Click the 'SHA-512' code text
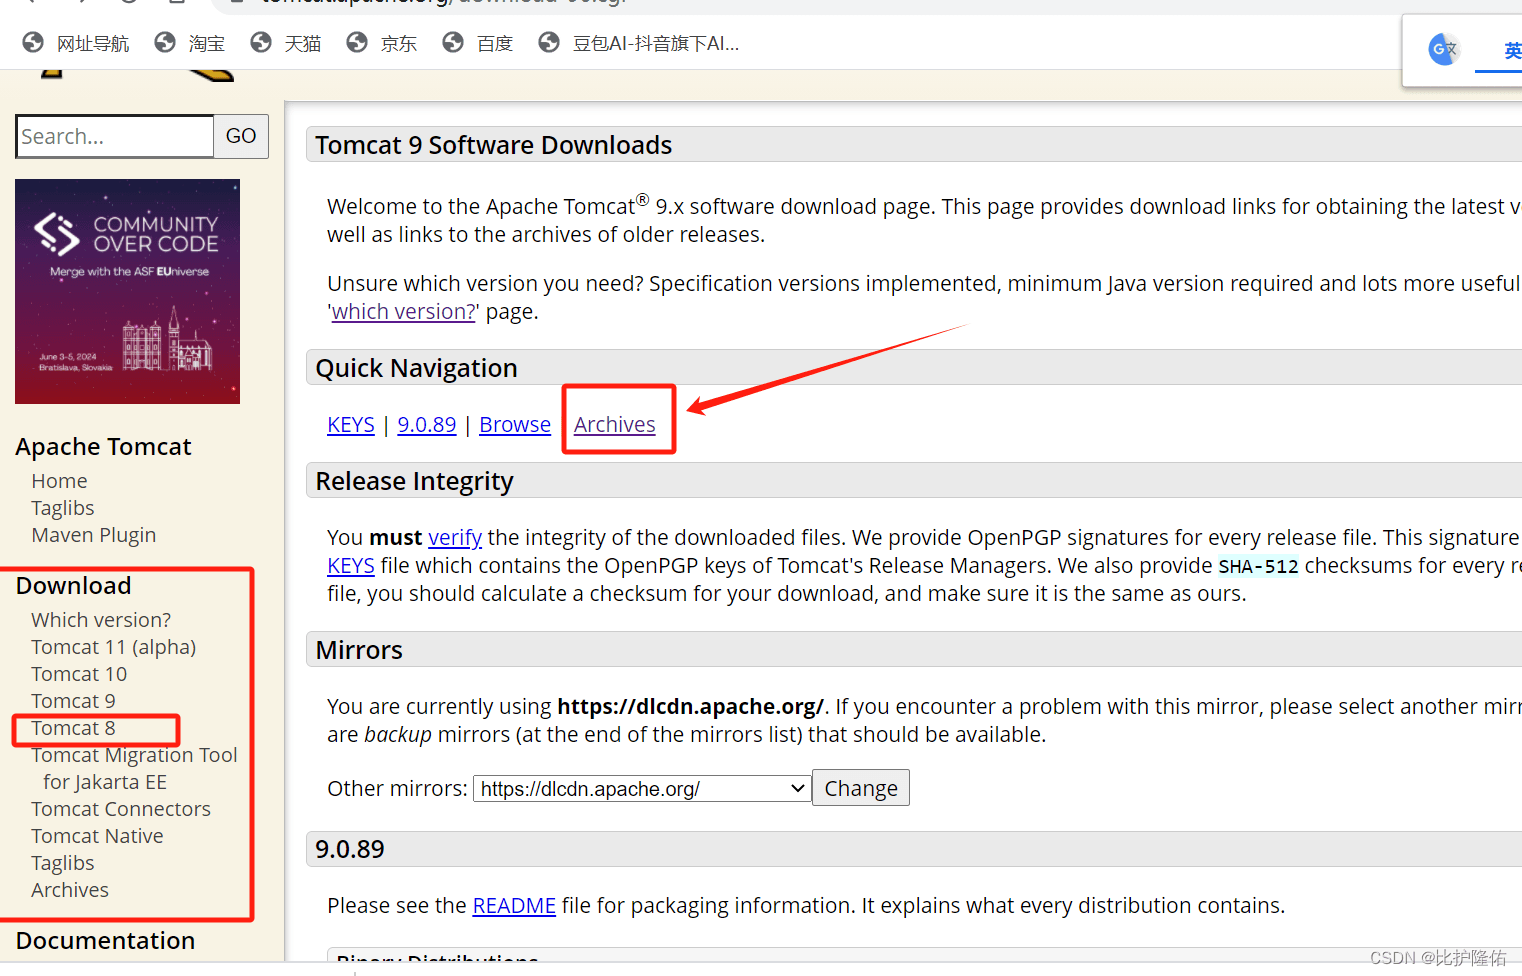Screen dimensions: 1522x976 [x=1258, y=566]
